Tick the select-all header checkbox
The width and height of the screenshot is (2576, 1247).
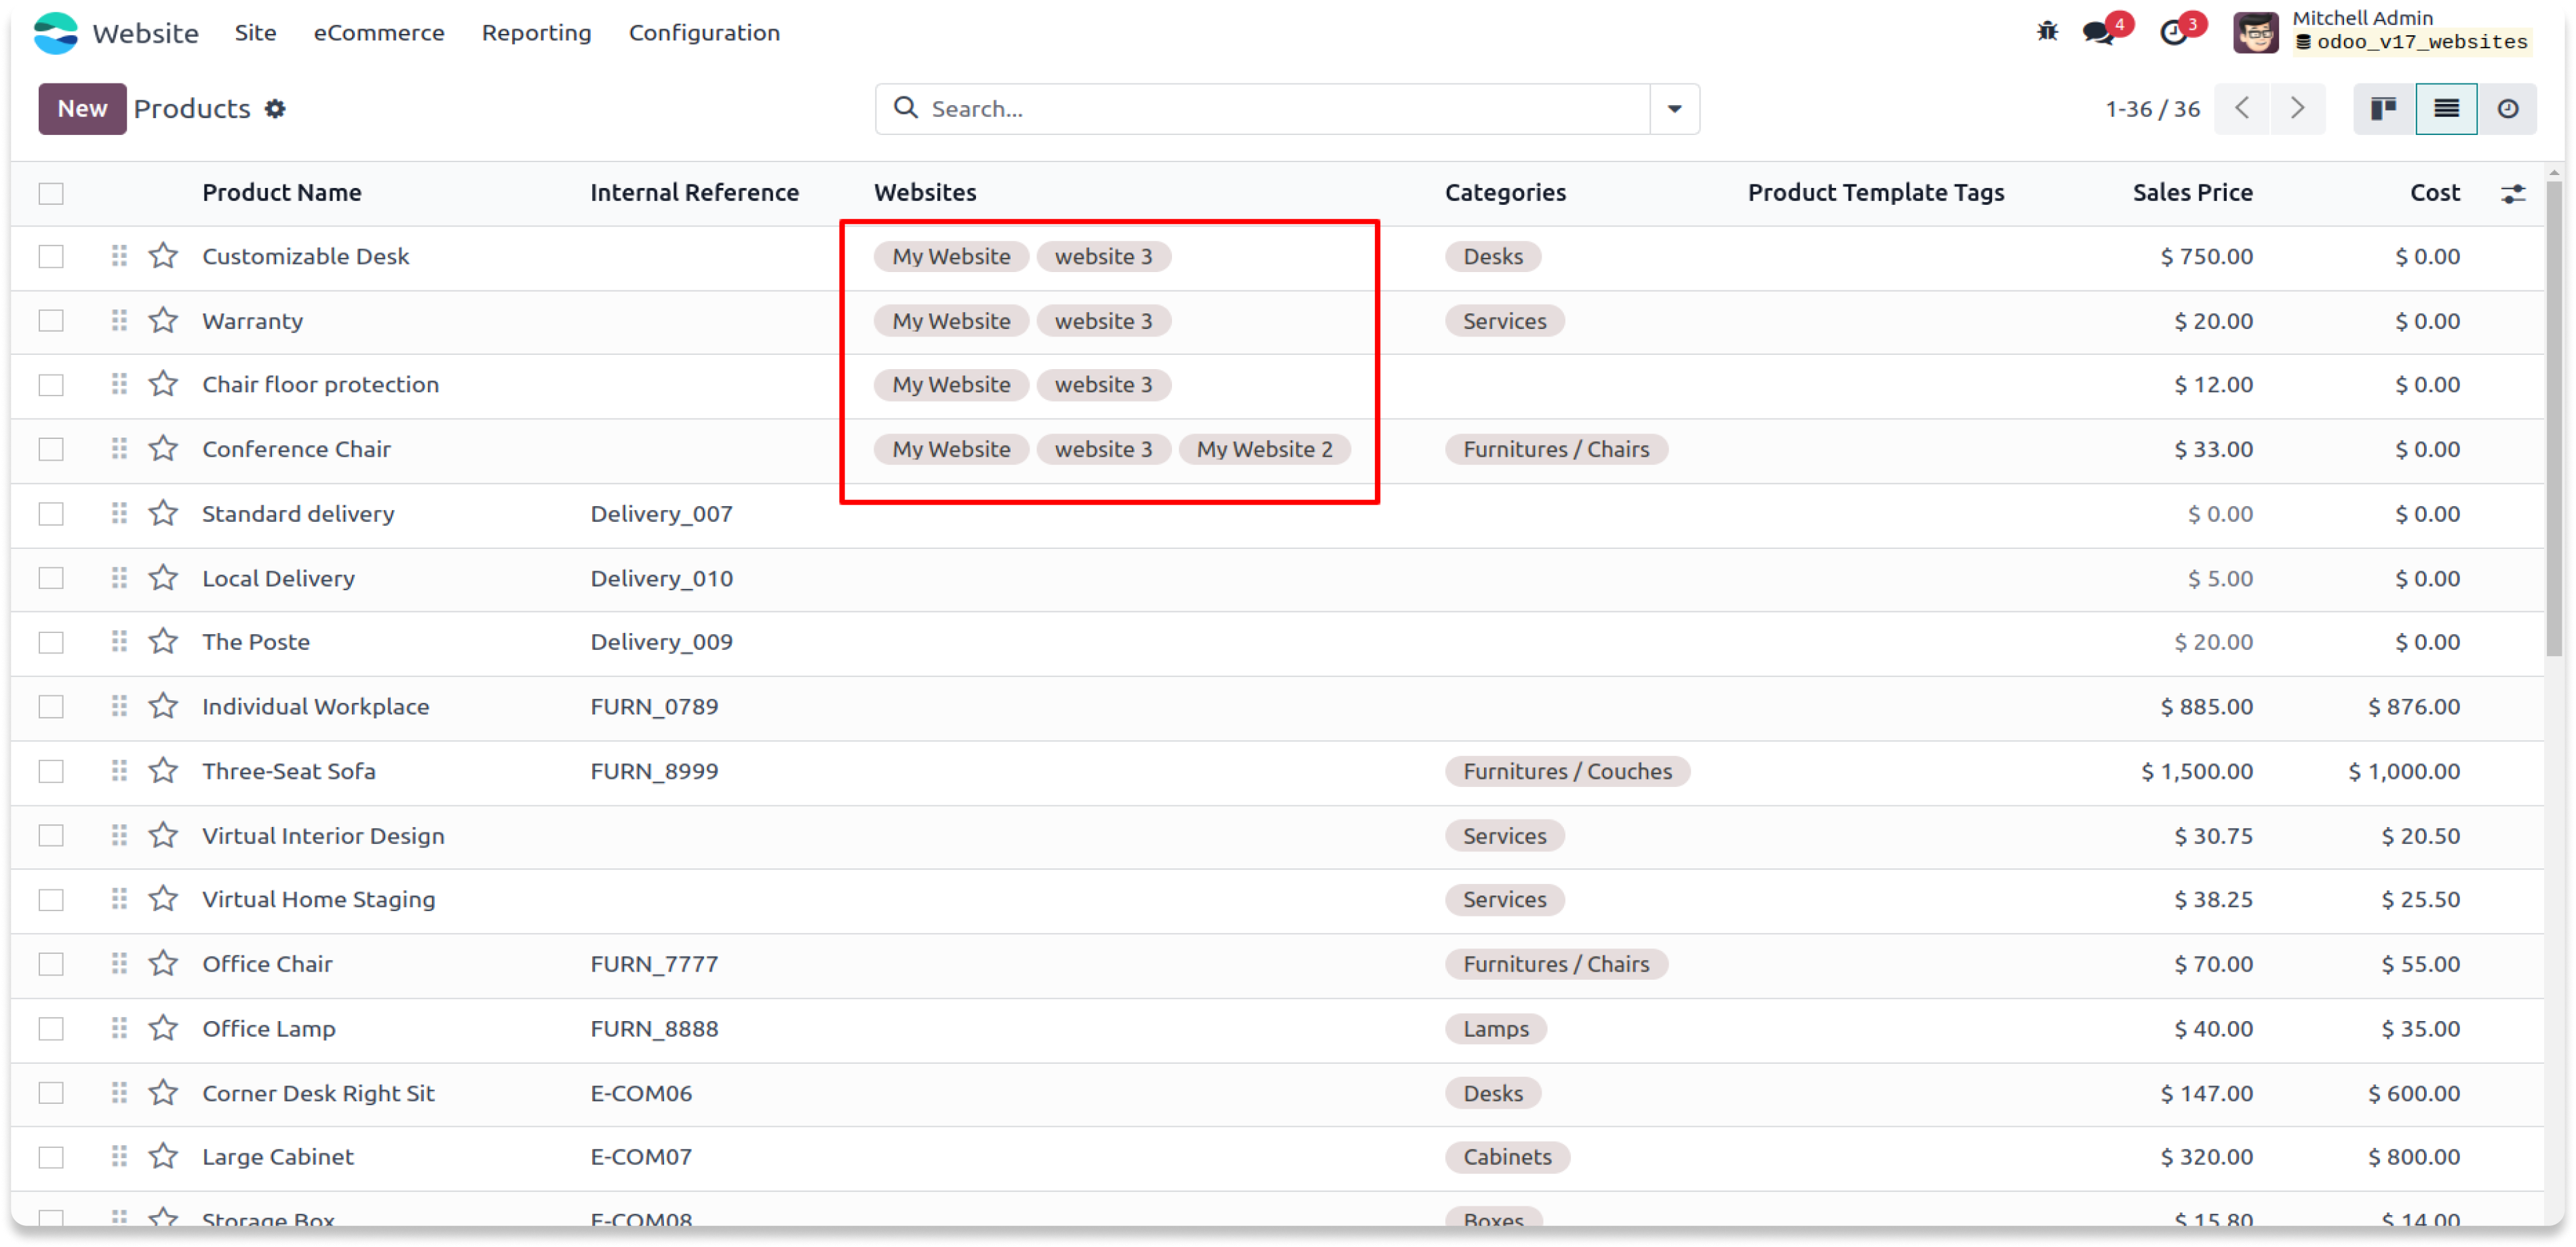51,193
